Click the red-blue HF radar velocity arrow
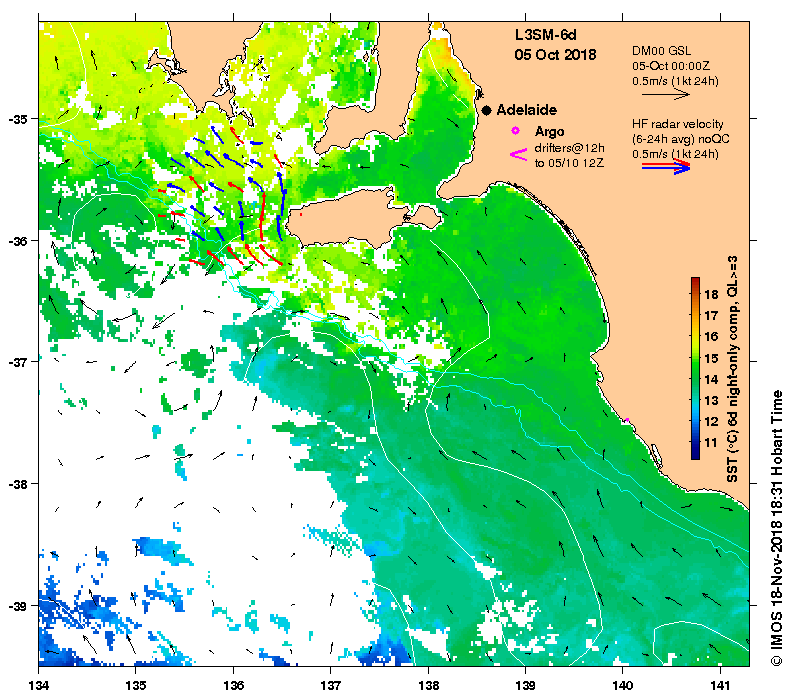Viewport: 791px width, 700px height. click(665, 166)
